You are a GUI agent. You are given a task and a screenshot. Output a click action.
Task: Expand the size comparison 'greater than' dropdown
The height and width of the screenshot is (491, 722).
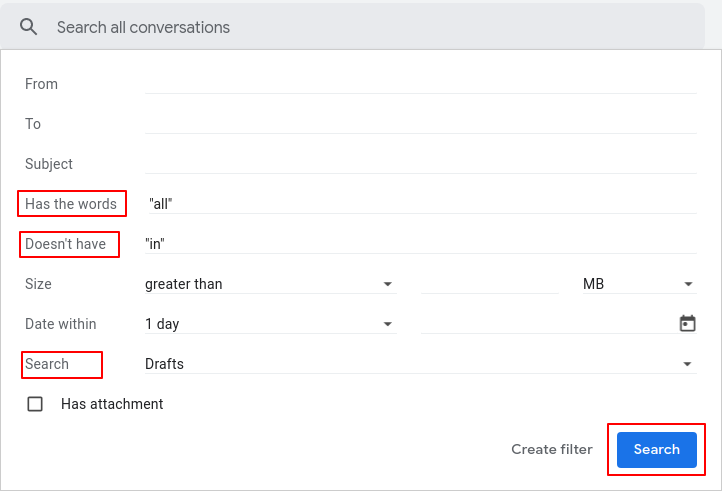(x=270, y=284)
